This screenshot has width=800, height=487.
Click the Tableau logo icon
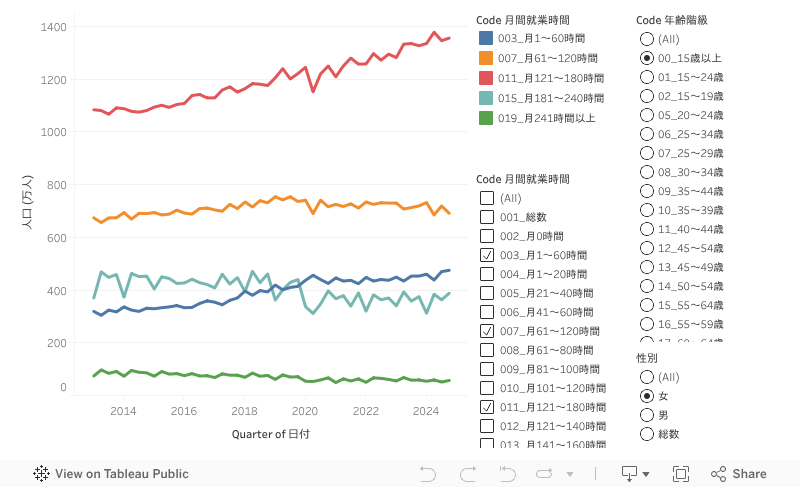(x=42, y=474)
